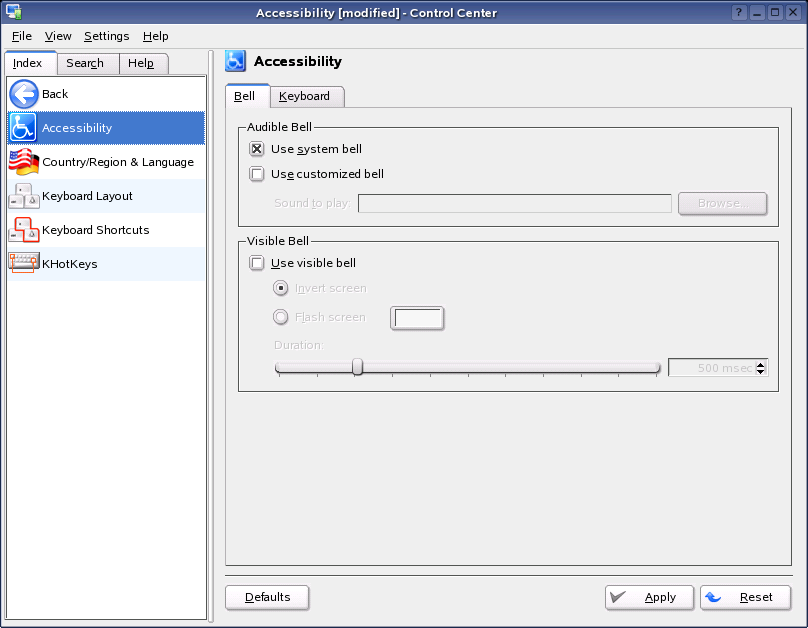Click the Sound to play input field
Screen dimensions: 808x628
click(x=515, y=203)
